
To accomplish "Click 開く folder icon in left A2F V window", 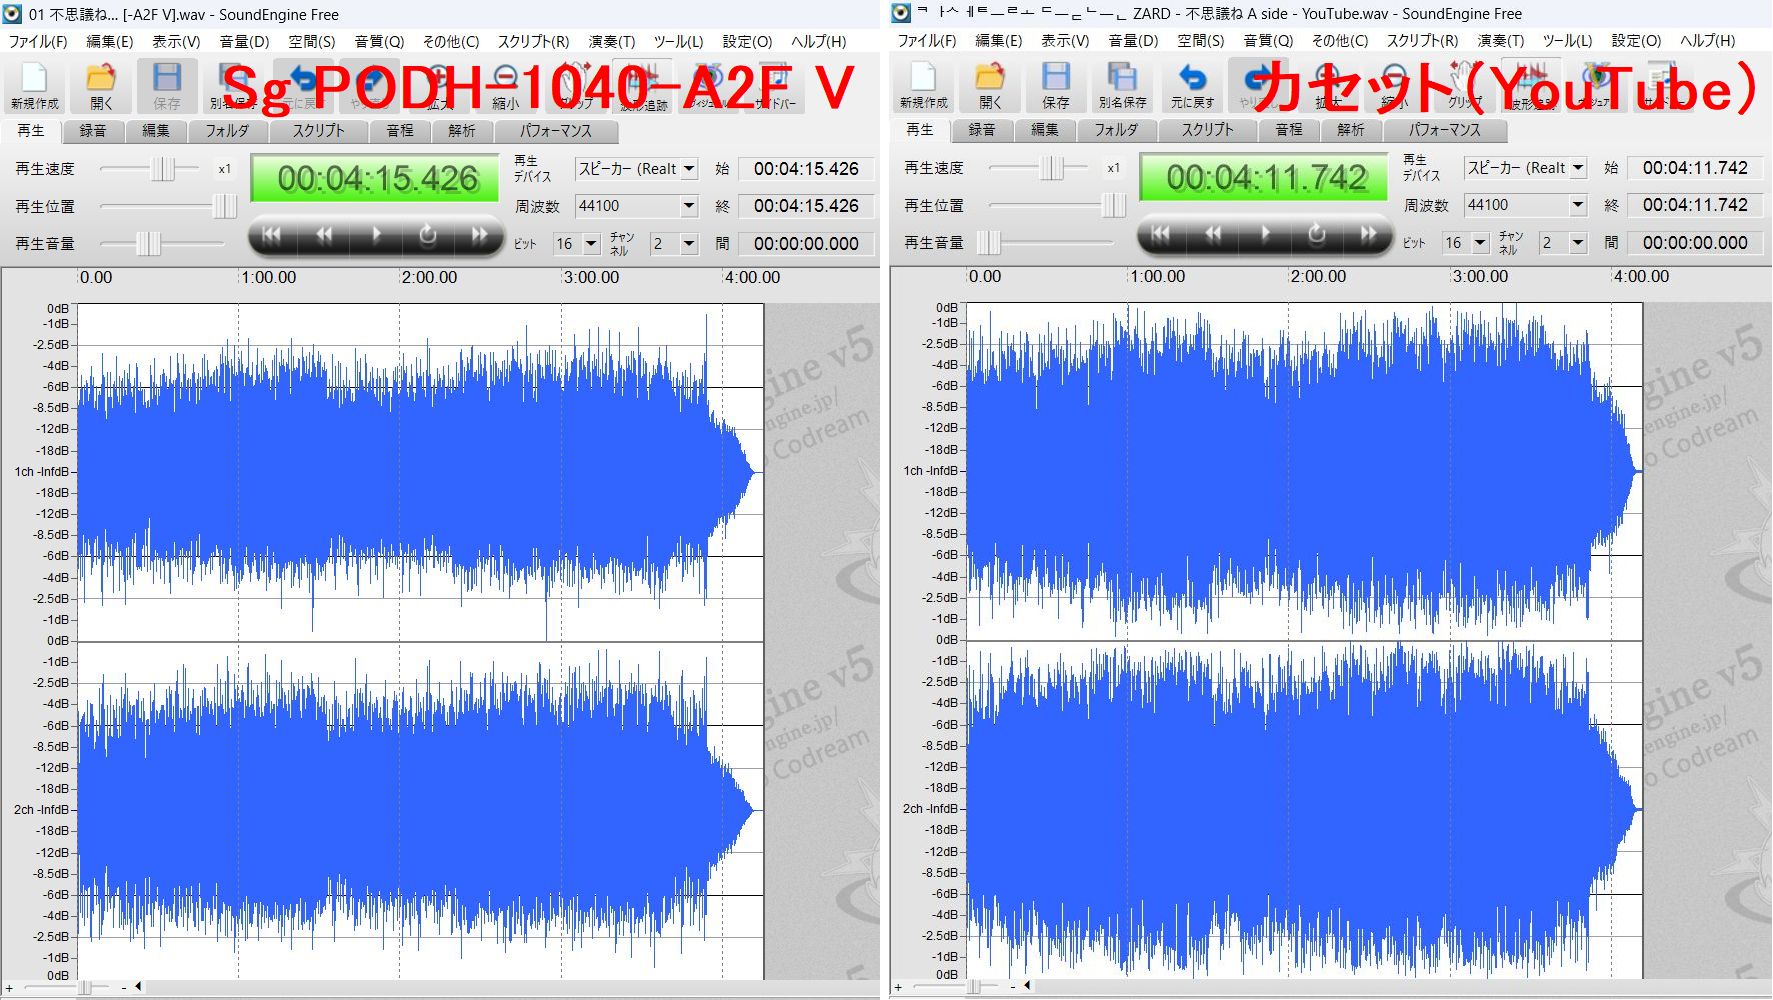I will pyautogui.click(x=101, y=85).
